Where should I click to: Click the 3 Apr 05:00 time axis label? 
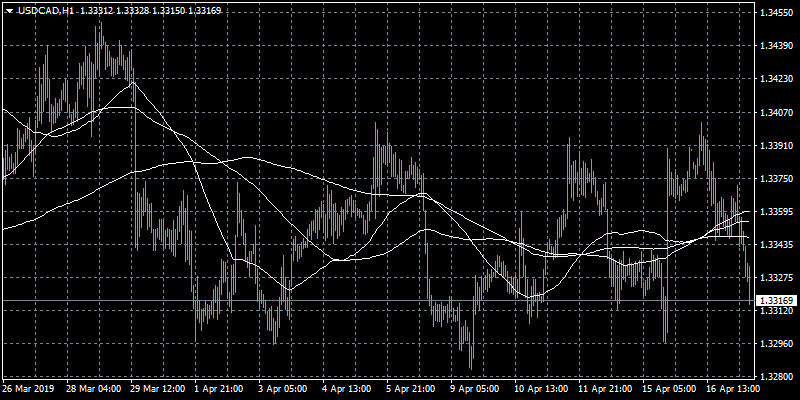[x=284, y=389]
